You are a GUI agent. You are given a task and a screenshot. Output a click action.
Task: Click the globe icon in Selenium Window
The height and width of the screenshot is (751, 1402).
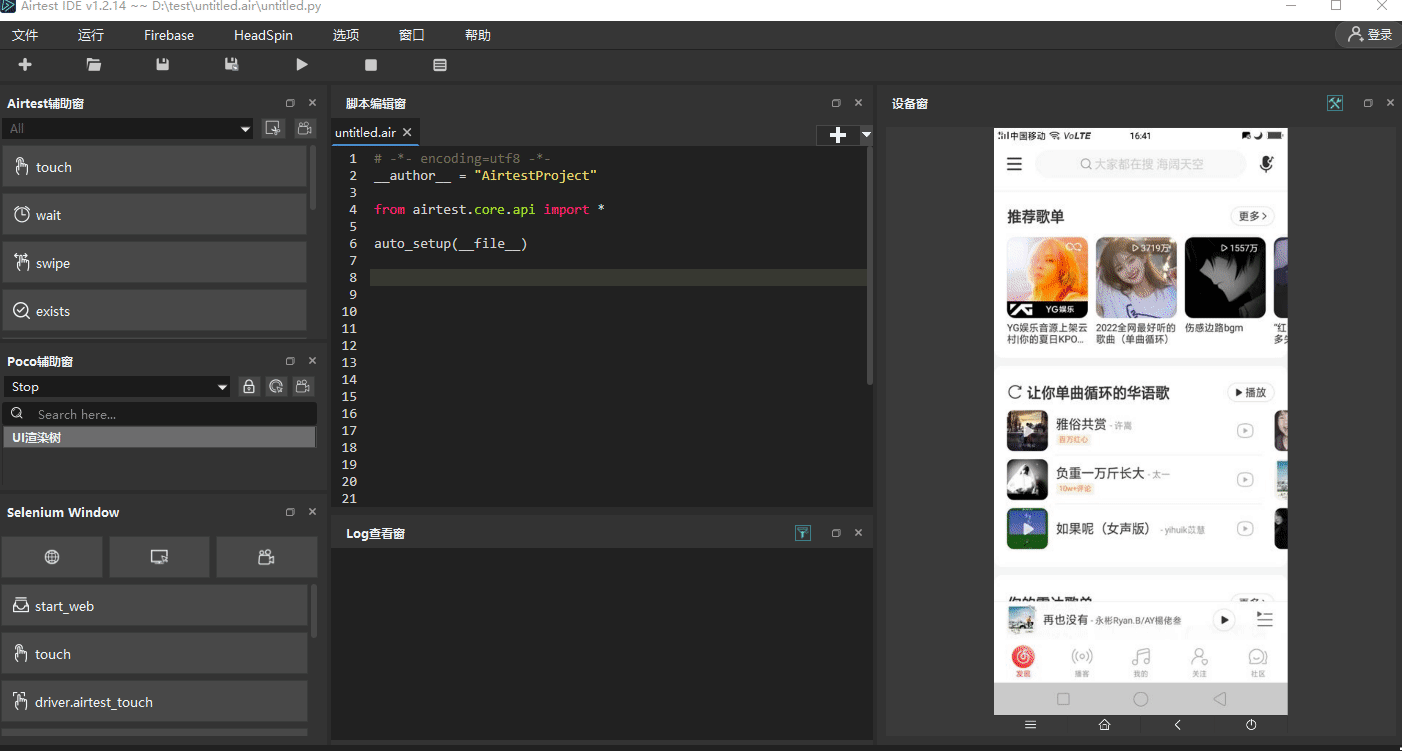[52, 557]
